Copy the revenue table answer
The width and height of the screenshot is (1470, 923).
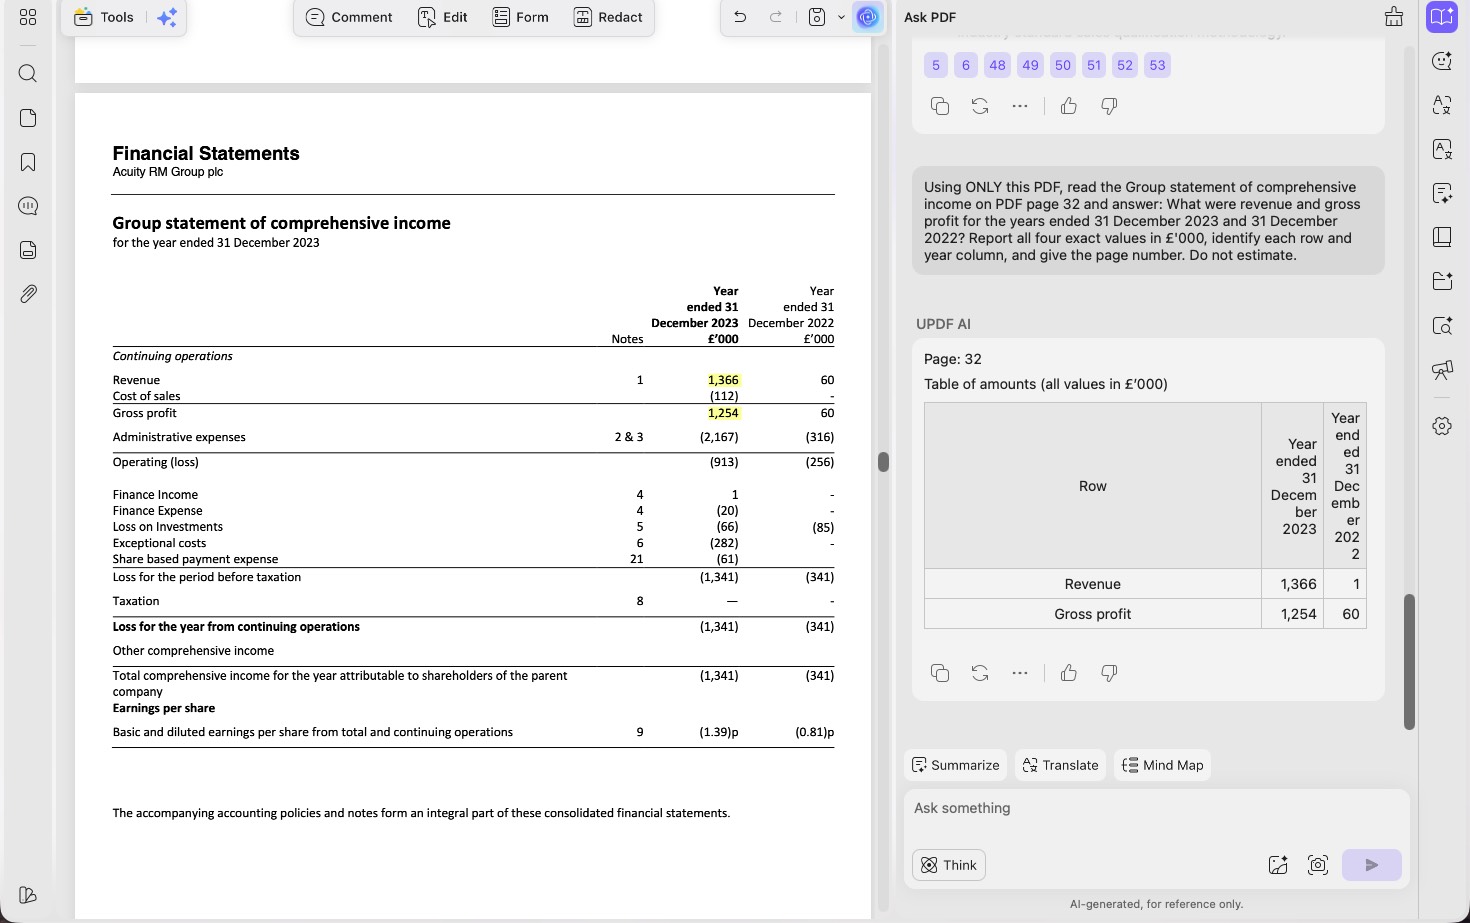point(940,673)
